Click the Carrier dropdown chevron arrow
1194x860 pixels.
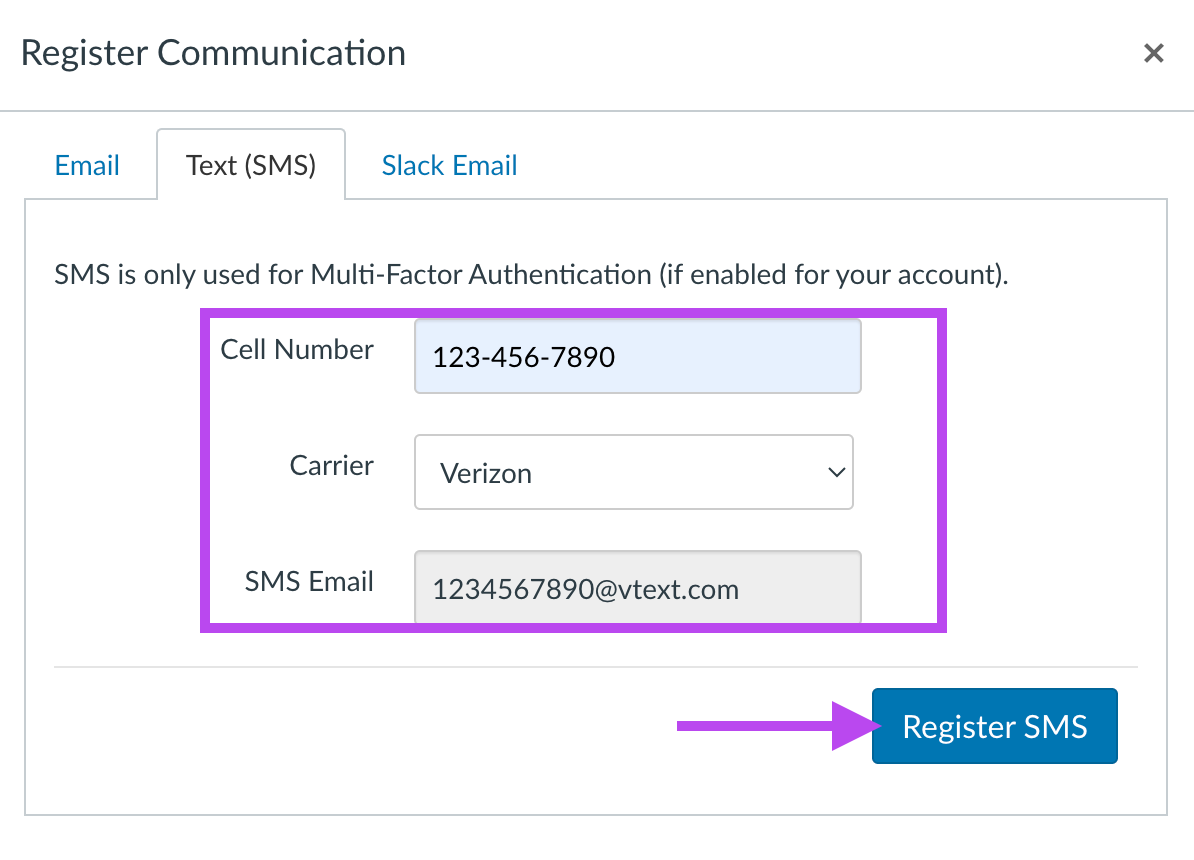[x=836, y=472]
